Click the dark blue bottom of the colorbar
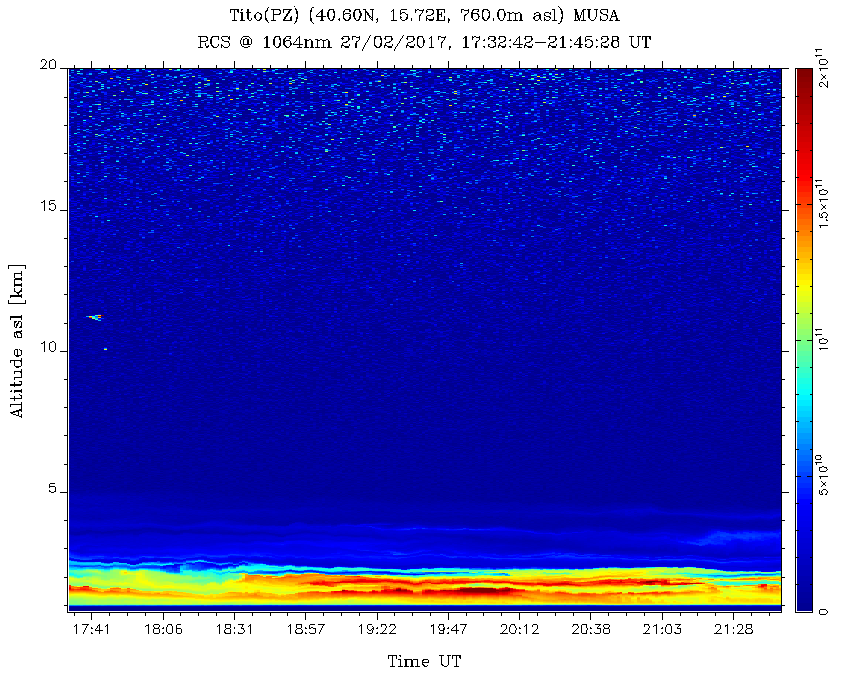 tap(803, 596)
